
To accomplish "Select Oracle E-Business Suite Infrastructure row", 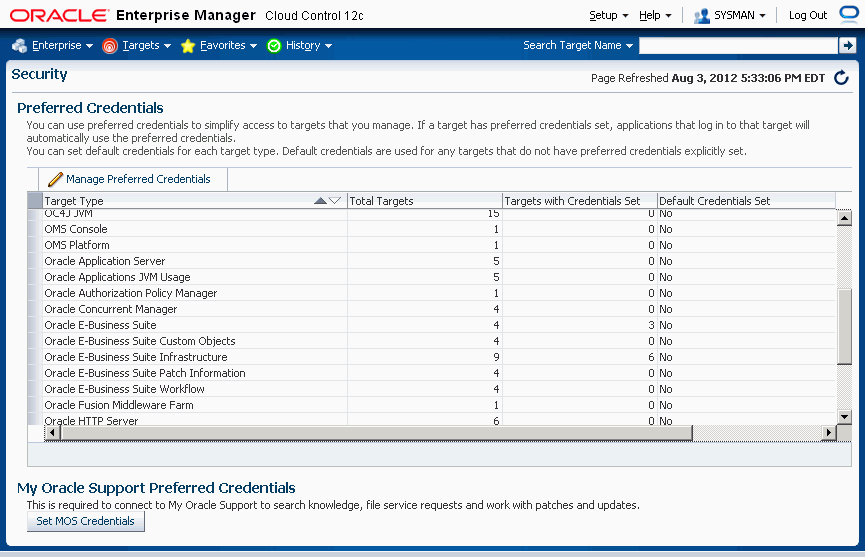I will coord(431,357).
